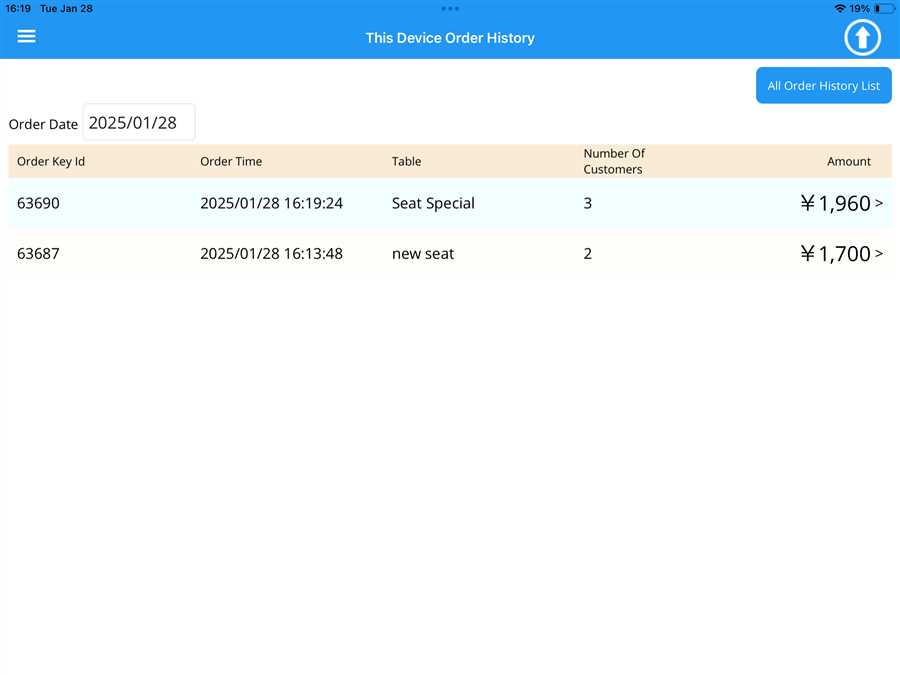Select the Order Date field
The image size is (900, 675).
click(139, 123)
